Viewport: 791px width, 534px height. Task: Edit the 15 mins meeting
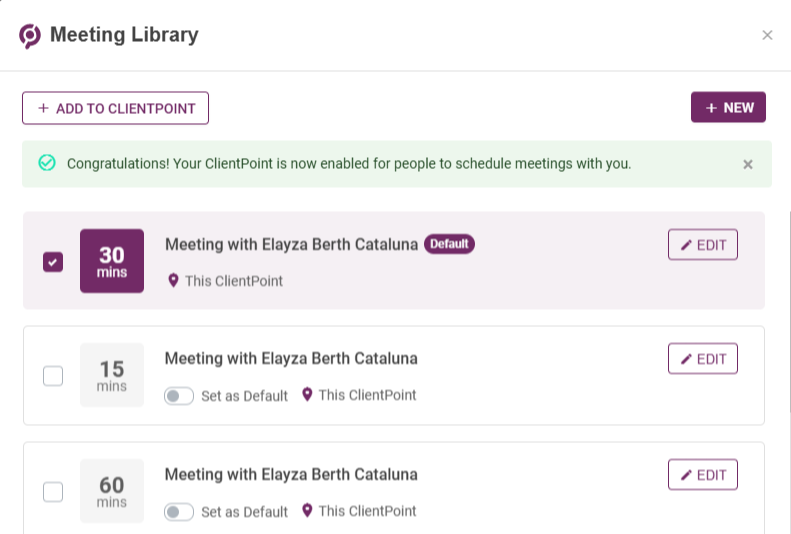[703, 359]
